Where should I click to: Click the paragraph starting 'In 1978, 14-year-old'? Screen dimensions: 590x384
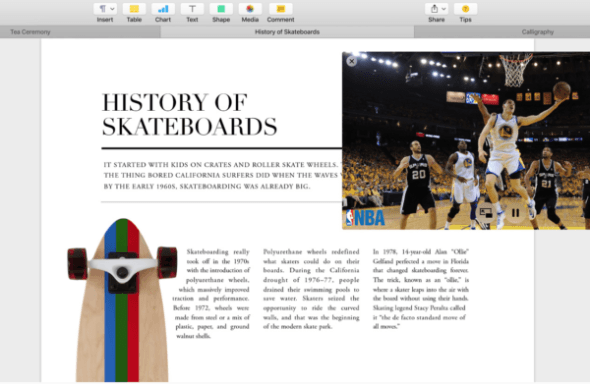(421, 289)
